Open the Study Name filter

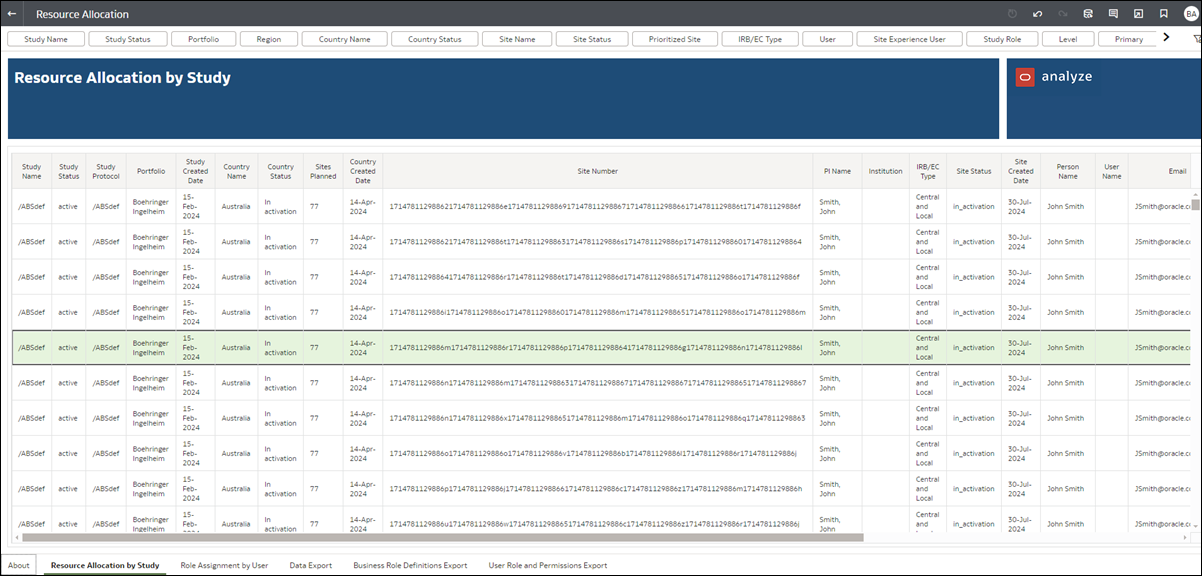click(x=46, y=39)
